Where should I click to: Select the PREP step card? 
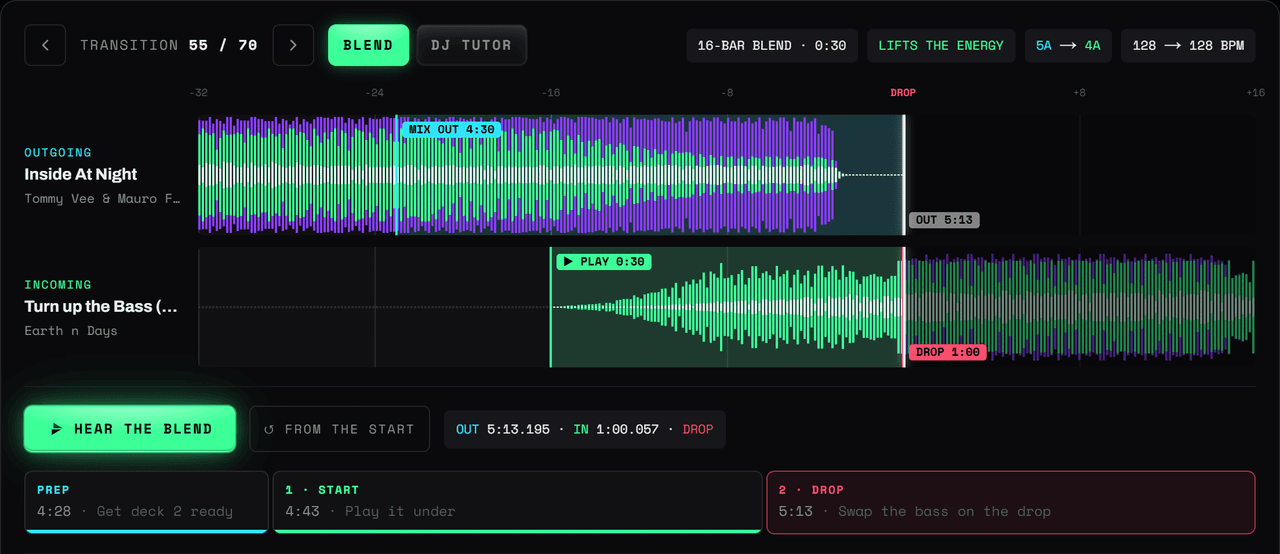tap(147, 502)
